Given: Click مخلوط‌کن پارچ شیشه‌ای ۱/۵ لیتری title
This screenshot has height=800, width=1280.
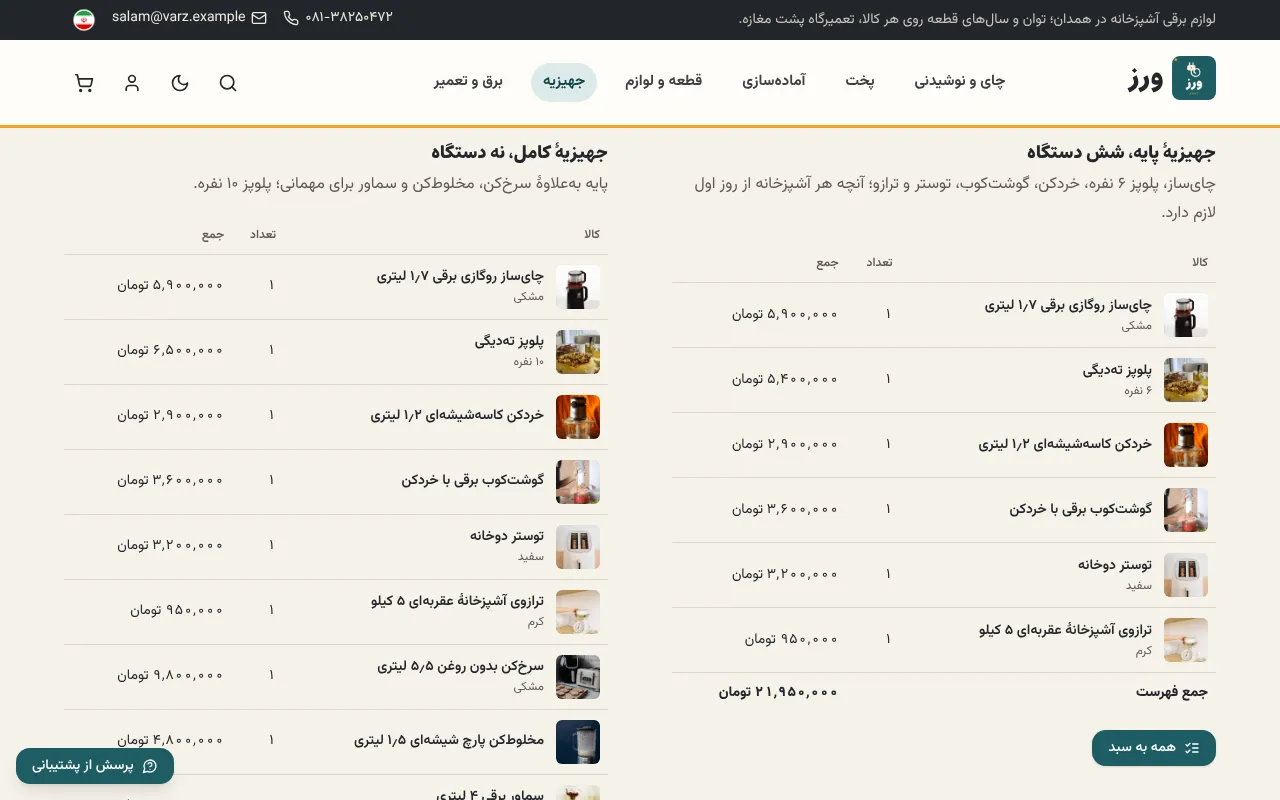Looking at the screenshot, I should click(x=449, y=741).
